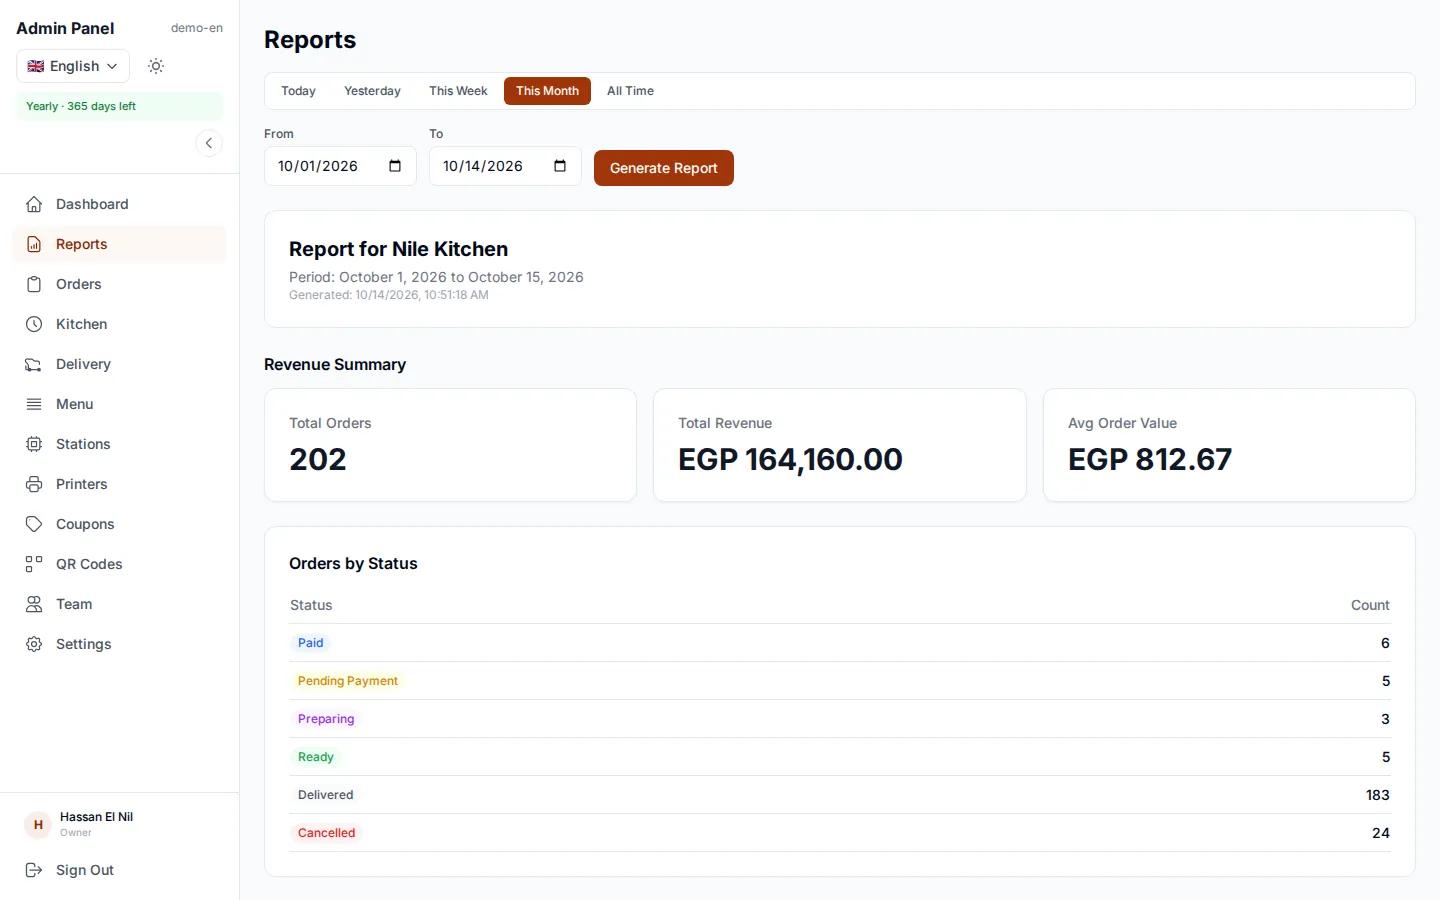1440x900 pixels.
Task: Select the Today range tab
Action: (298, 91)
